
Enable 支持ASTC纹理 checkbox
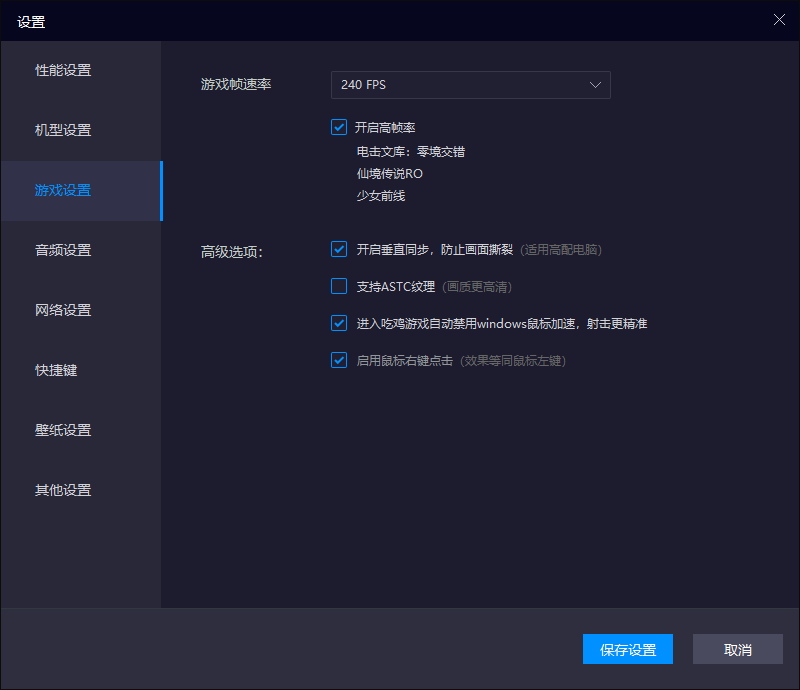point(339,287)
